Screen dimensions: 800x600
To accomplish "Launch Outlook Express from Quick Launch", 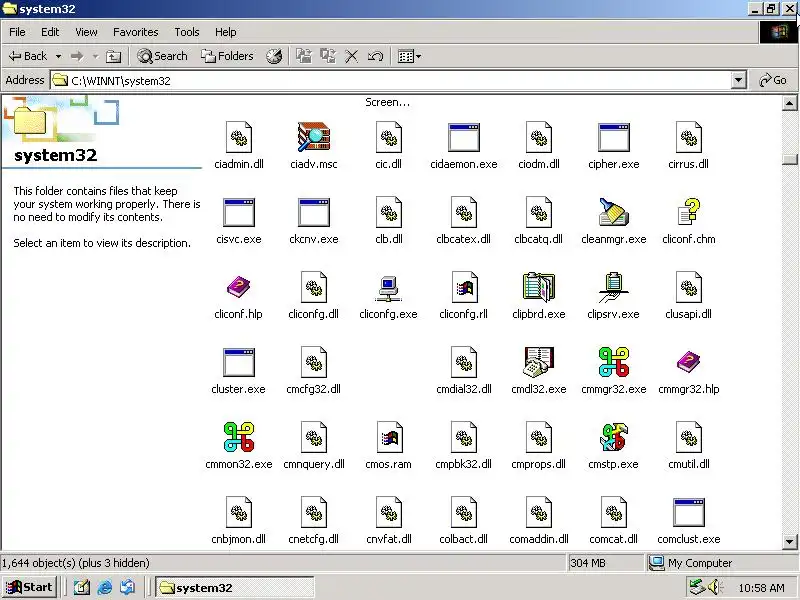I will point(127,588).
